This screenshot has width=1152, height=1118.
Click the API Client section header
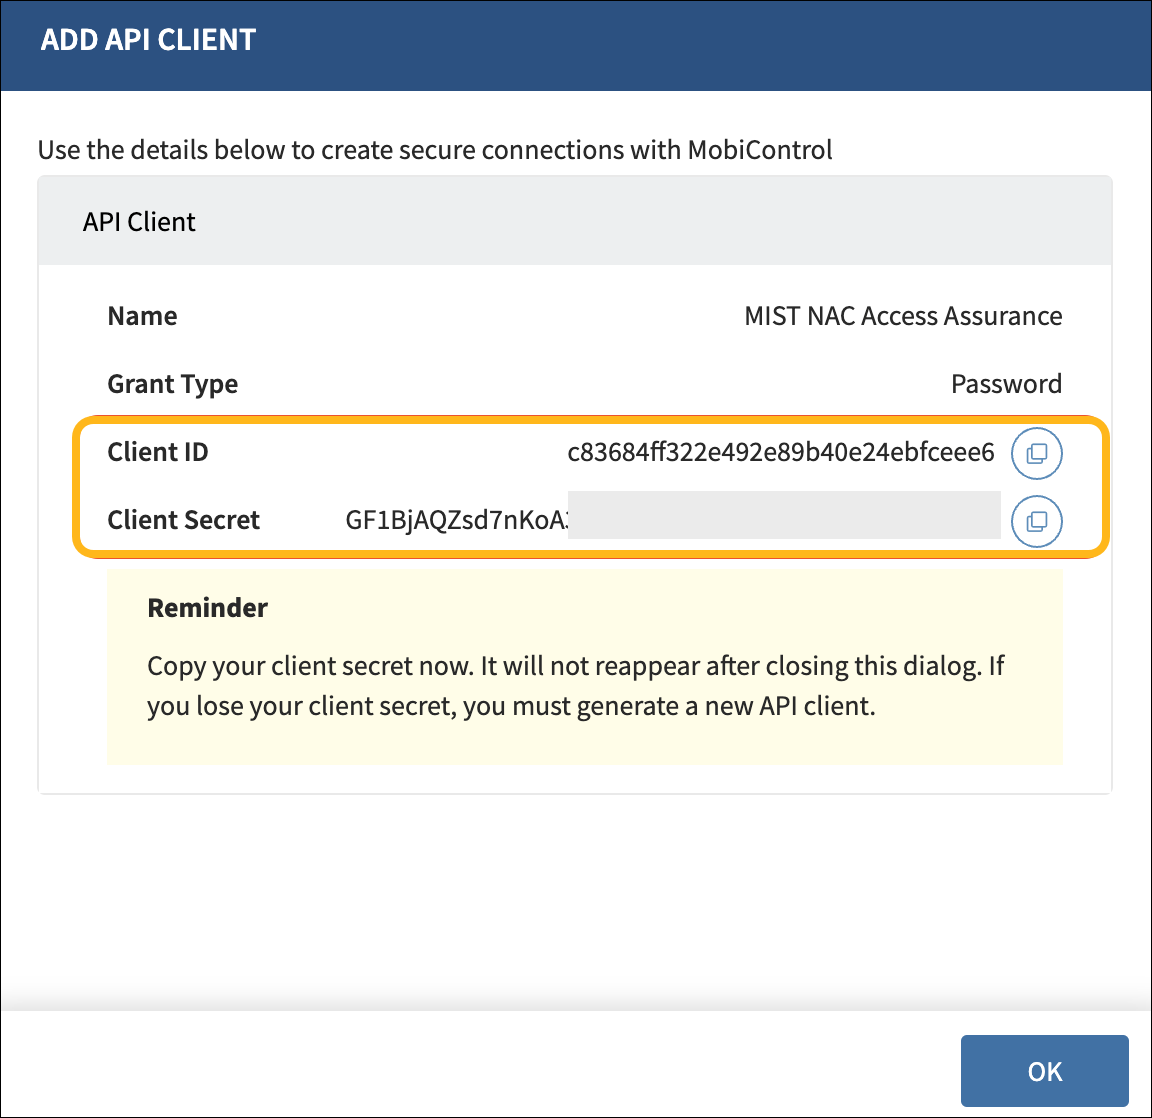tap(139, 222)
